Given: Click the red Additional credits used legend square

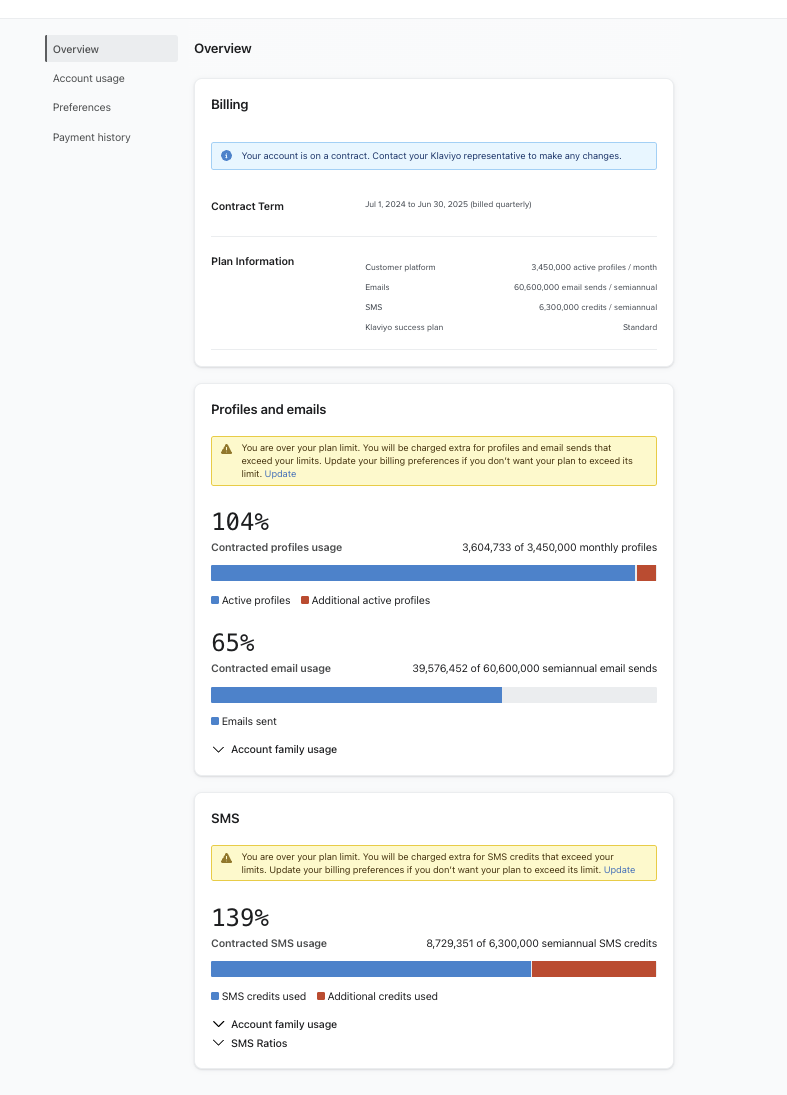Looking at the screenshot, I should tap(321, 997).
